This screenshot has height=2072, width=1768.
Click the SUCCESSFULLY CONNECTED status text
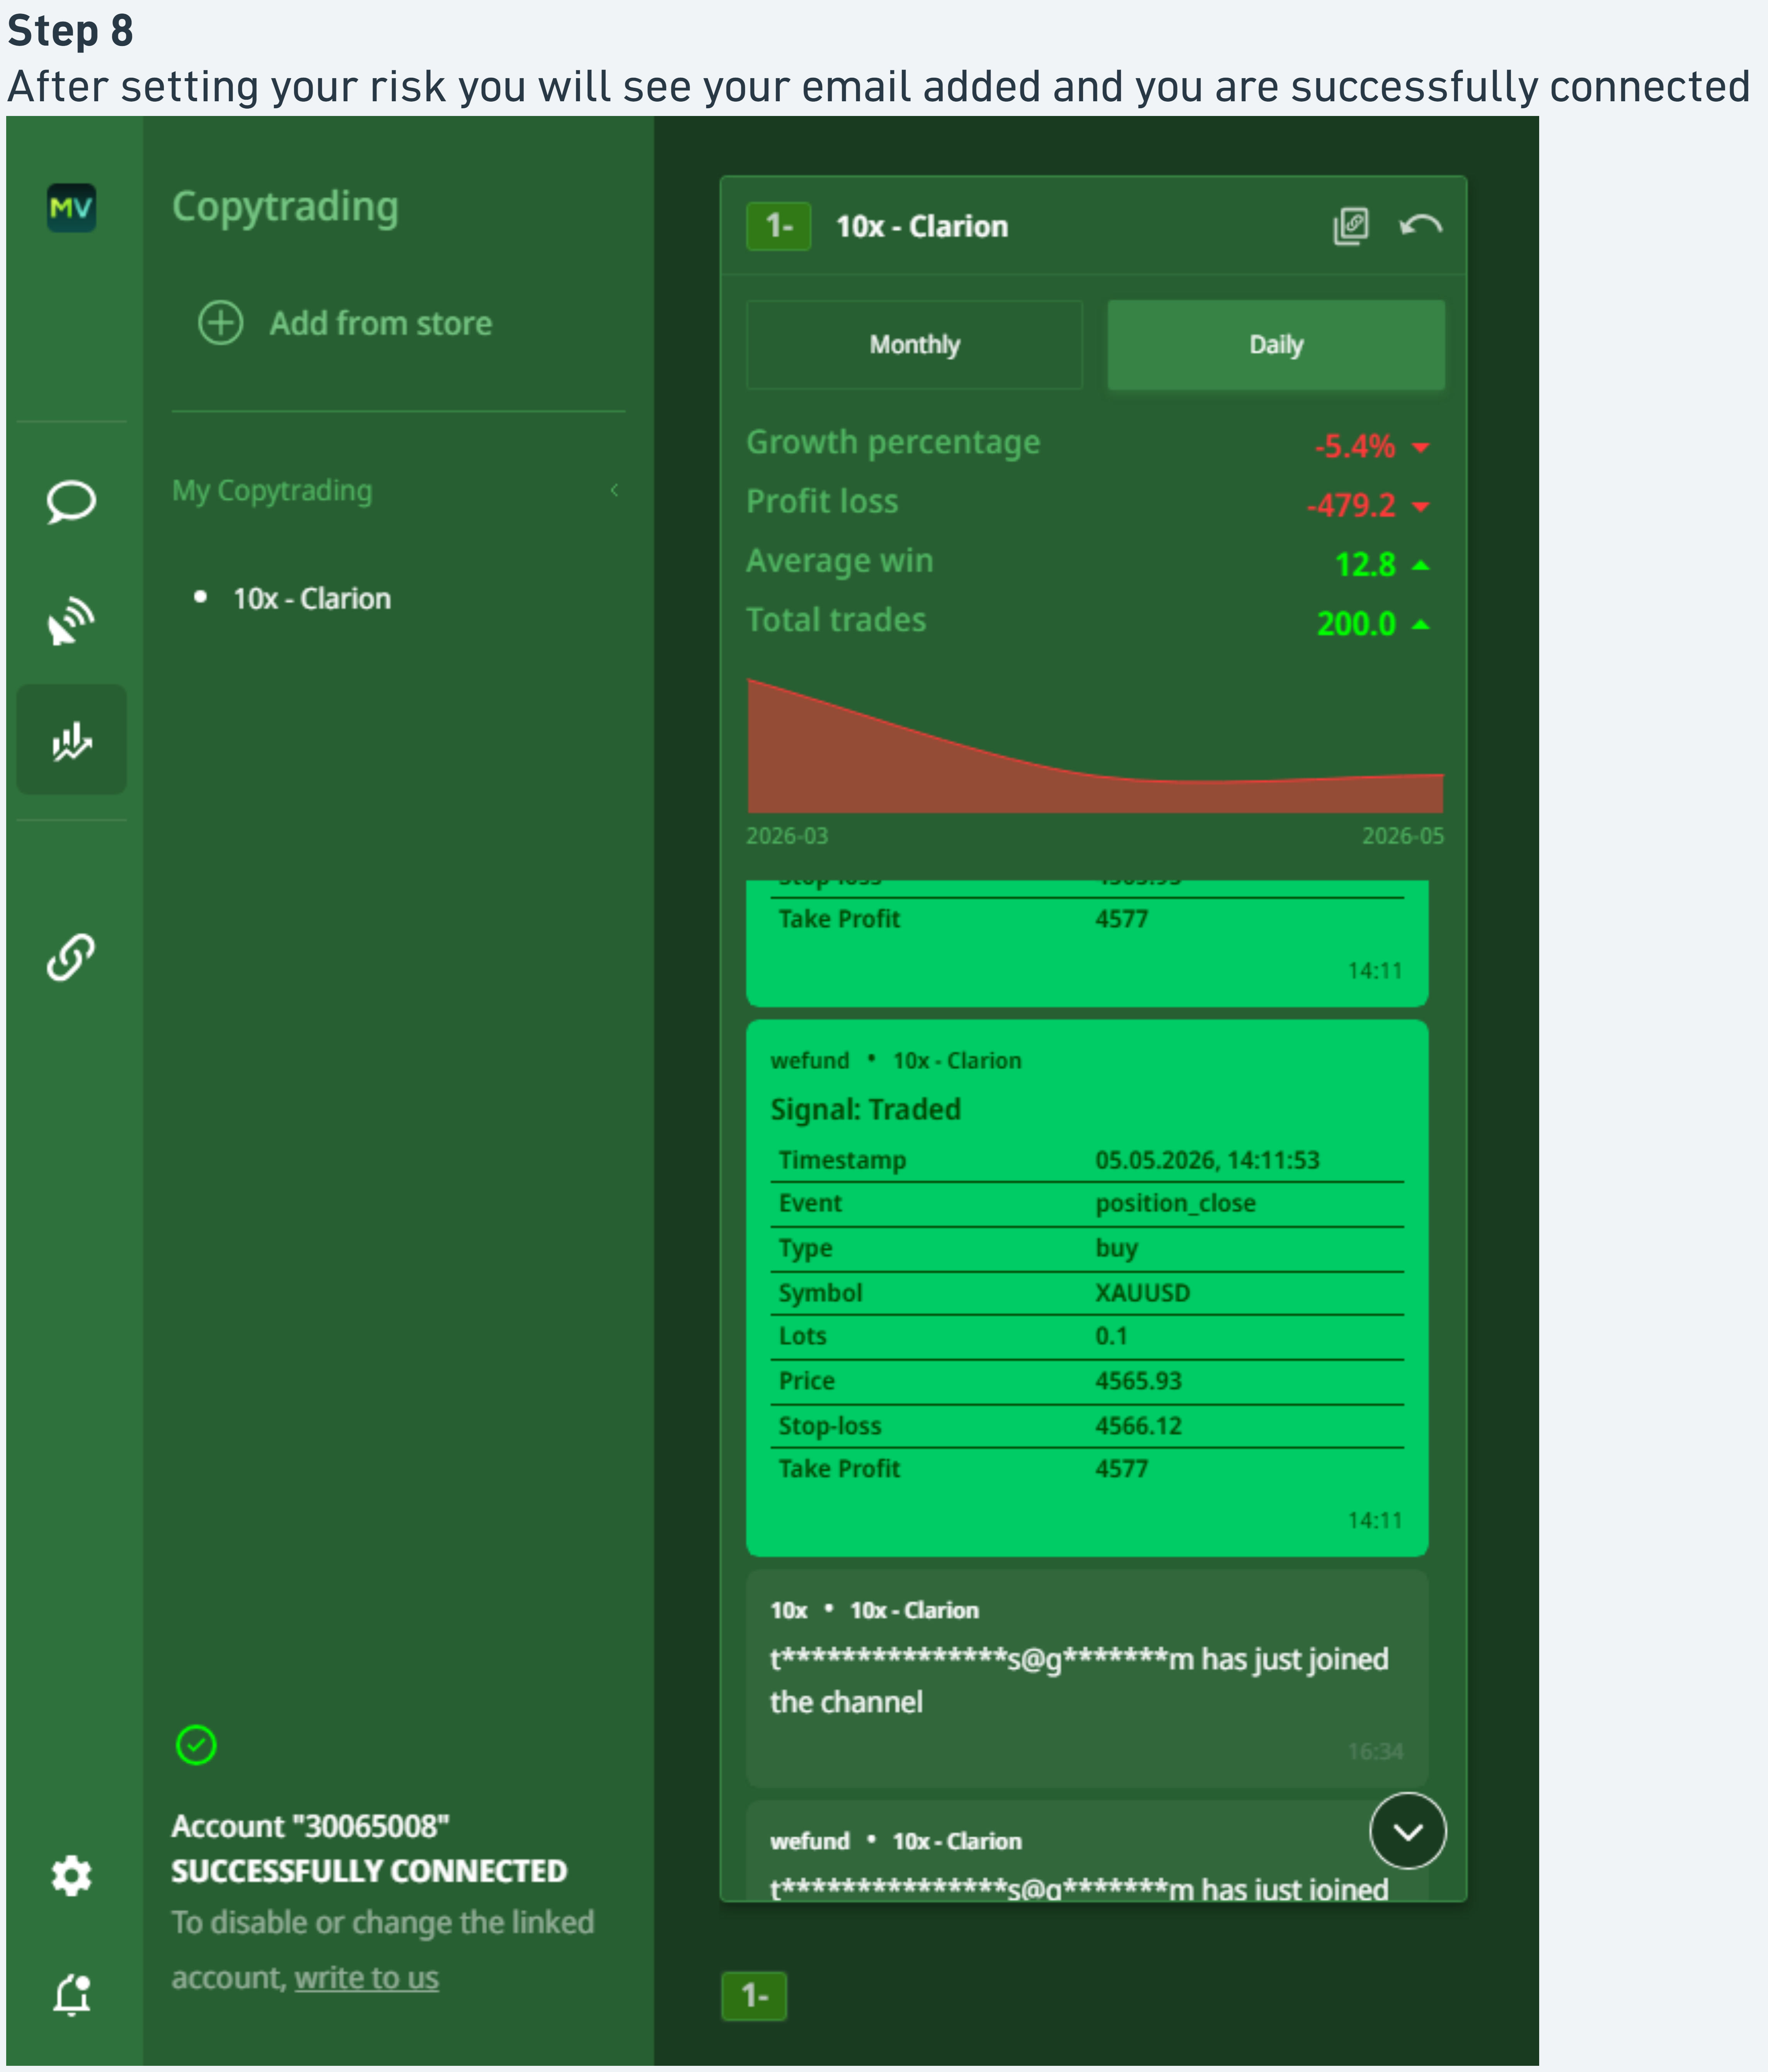369,1871
